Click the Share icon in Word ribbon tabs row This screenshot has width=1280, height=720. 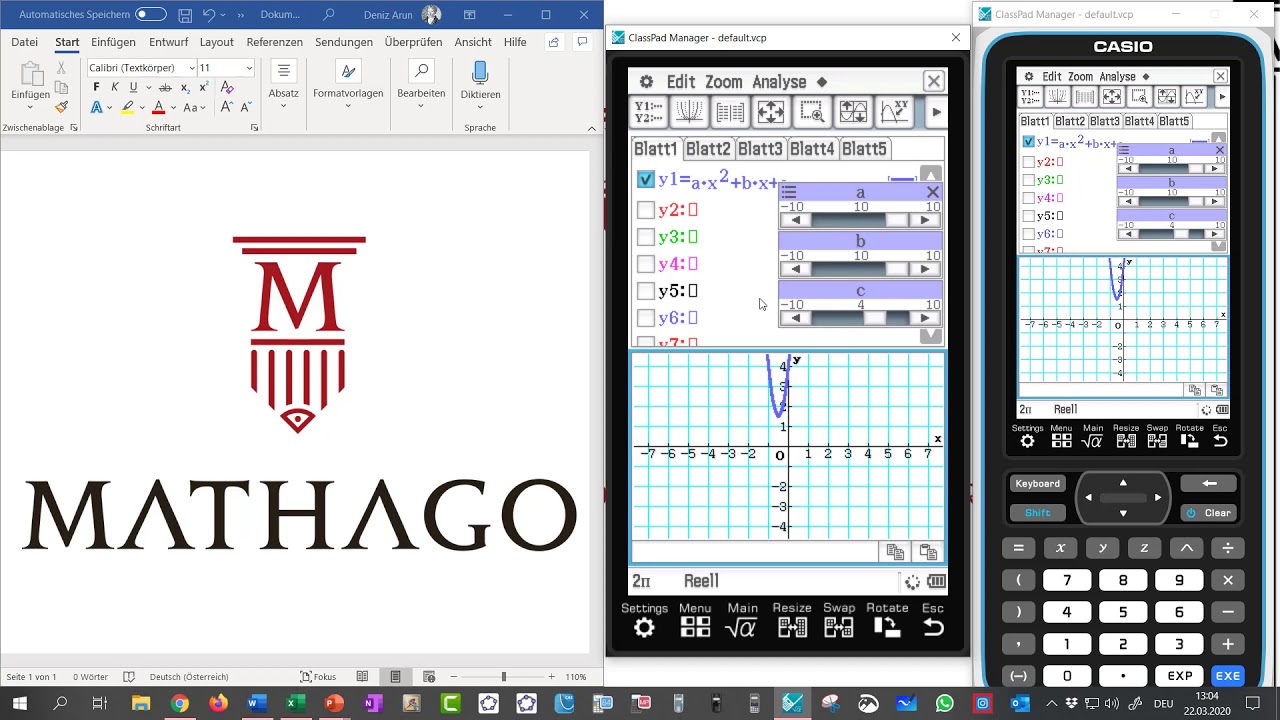point(554,42)
